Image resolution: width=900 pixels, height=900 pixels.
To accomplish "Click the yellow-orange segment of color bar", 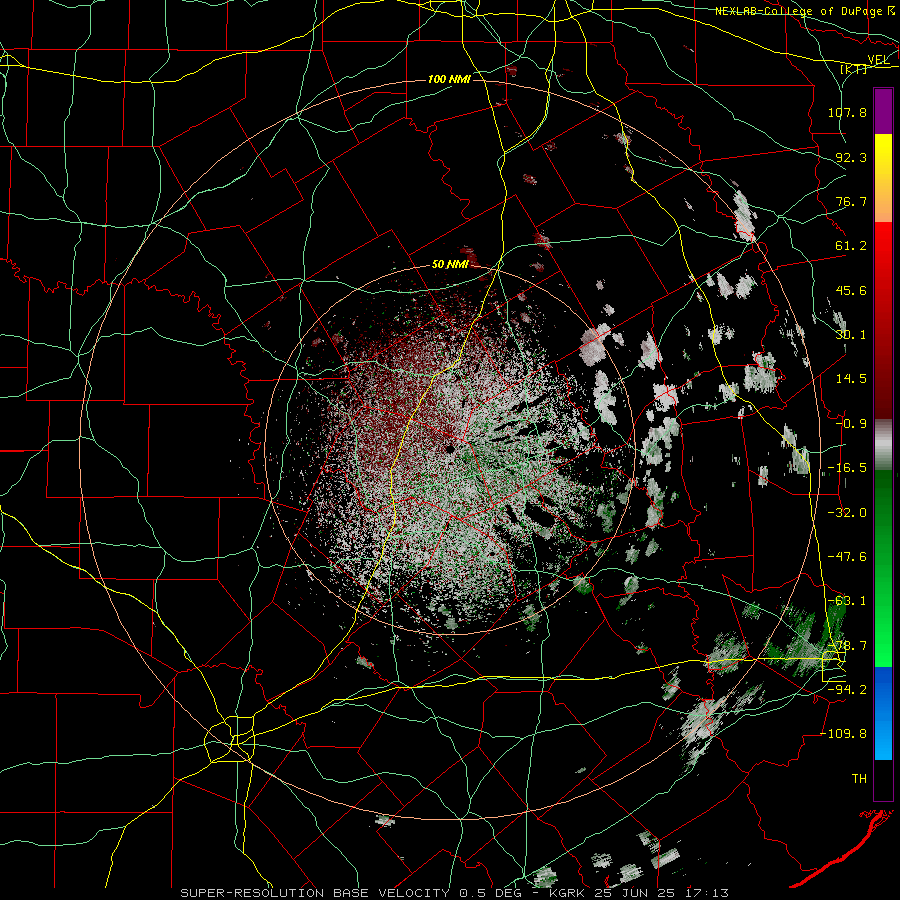I will 884,179.
